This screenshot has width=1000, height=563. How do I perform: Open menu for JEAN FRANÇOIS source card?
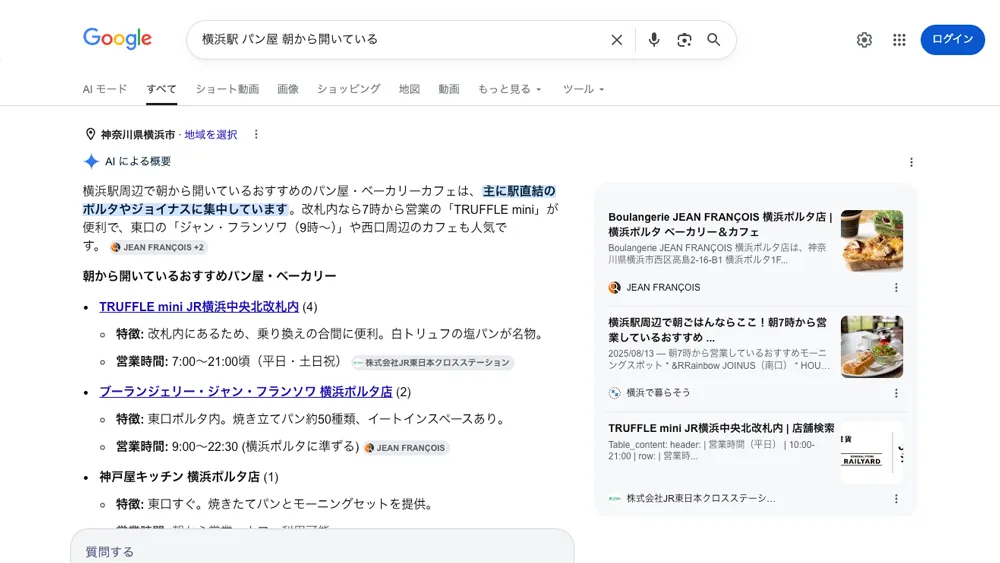click(896, 288)
